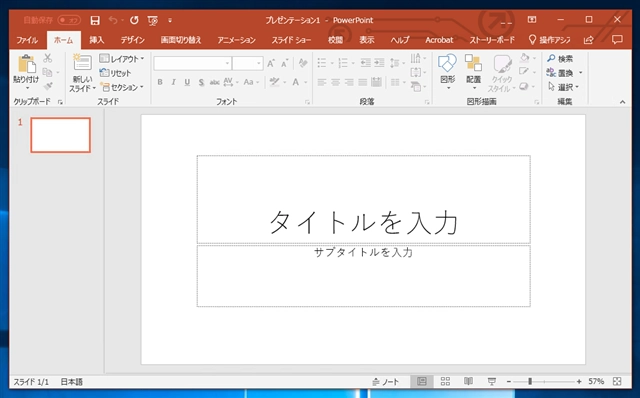Viewport: 640px width, 398px height.
Task: Open Ribbon Display Options icon in title bar
Action: [532, 19]
